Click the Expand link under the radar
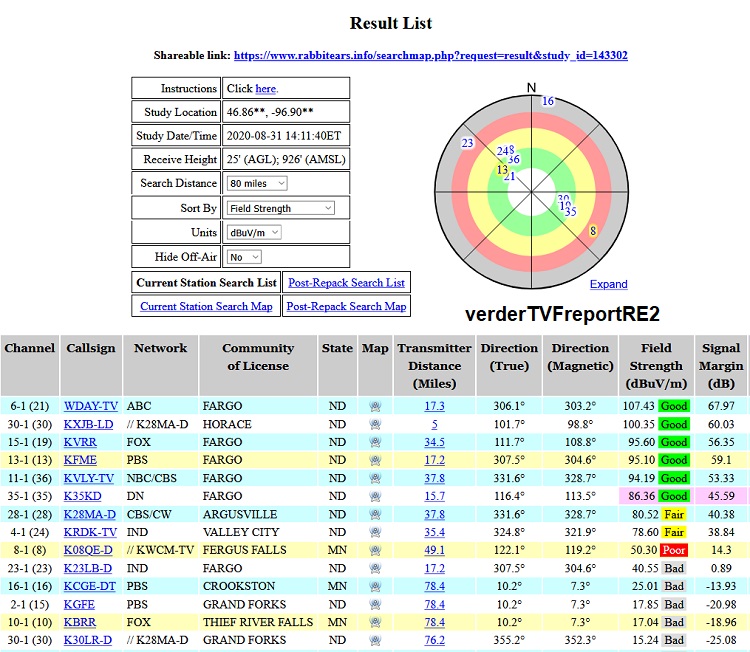 pyautogui.click(x=608, y=285)
